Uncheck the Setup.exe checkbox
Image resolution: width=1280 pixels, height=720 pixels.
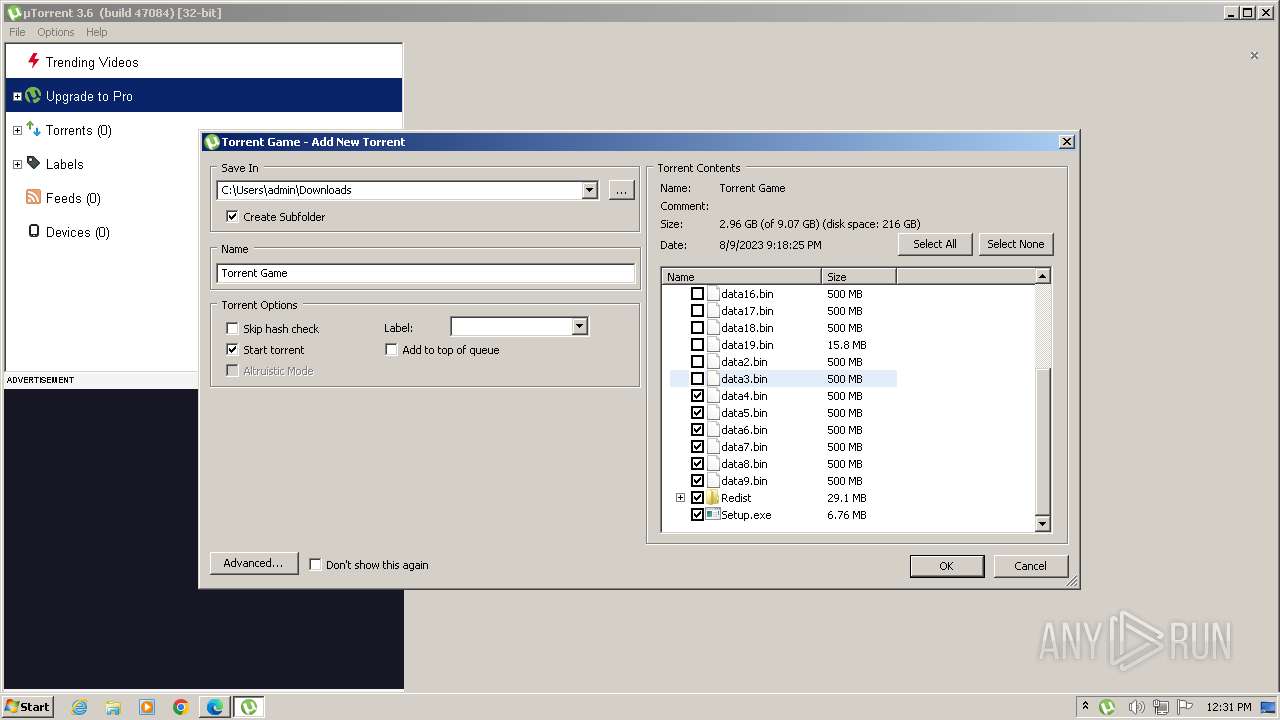[x=698, y=515]
